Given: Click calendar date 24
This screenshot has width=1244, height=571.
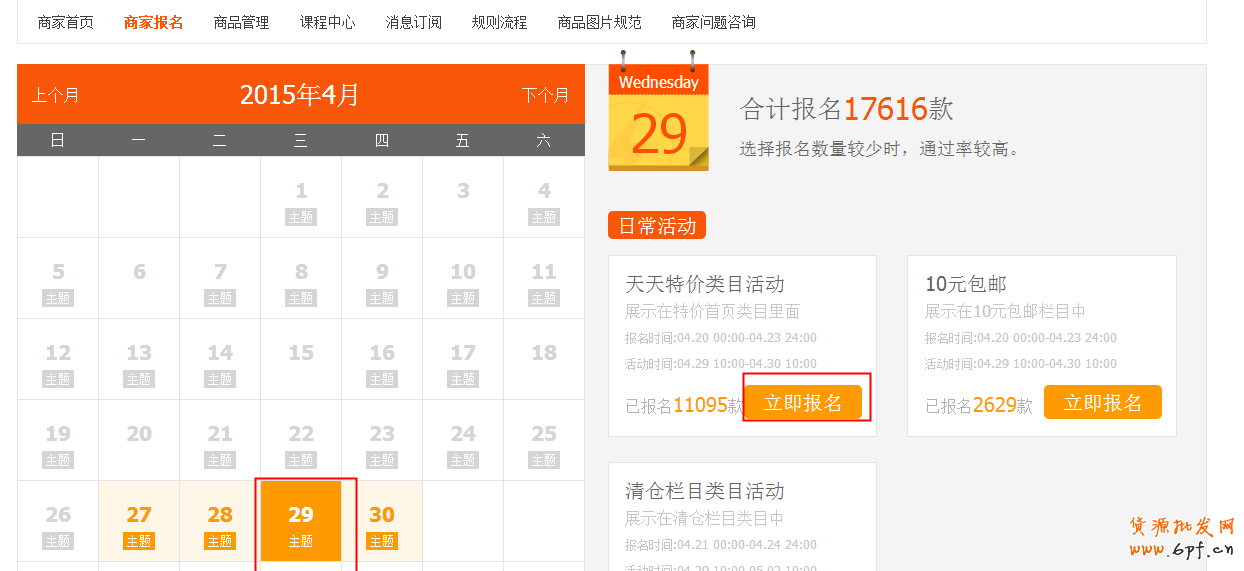Looking at the screenshot, I should point(463,440).
